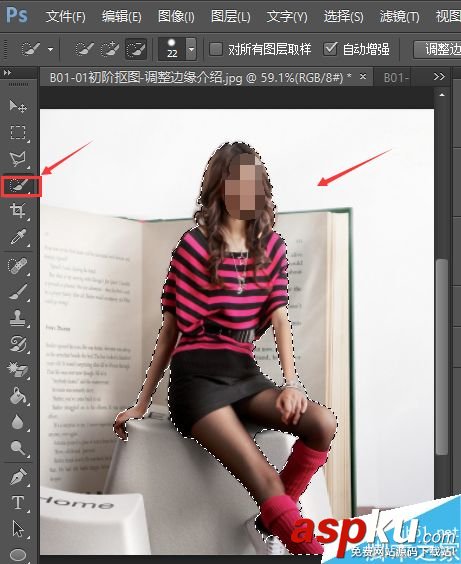Open the brush size 22 picker dropdown

coord(191,49)
